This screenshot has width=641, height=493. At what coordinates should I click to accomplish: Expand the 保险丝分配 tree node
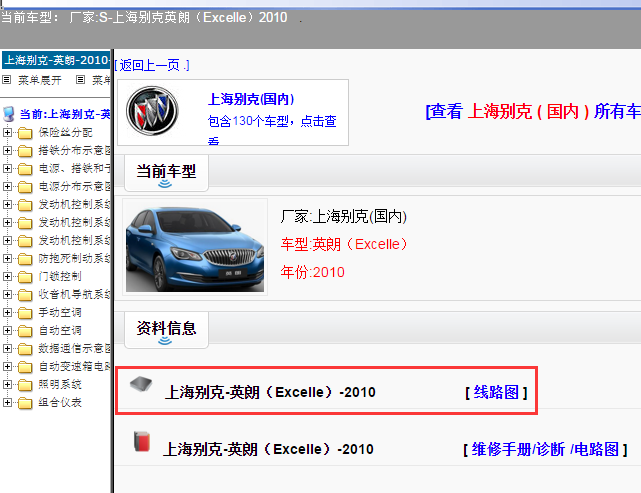tap(7, 132)
